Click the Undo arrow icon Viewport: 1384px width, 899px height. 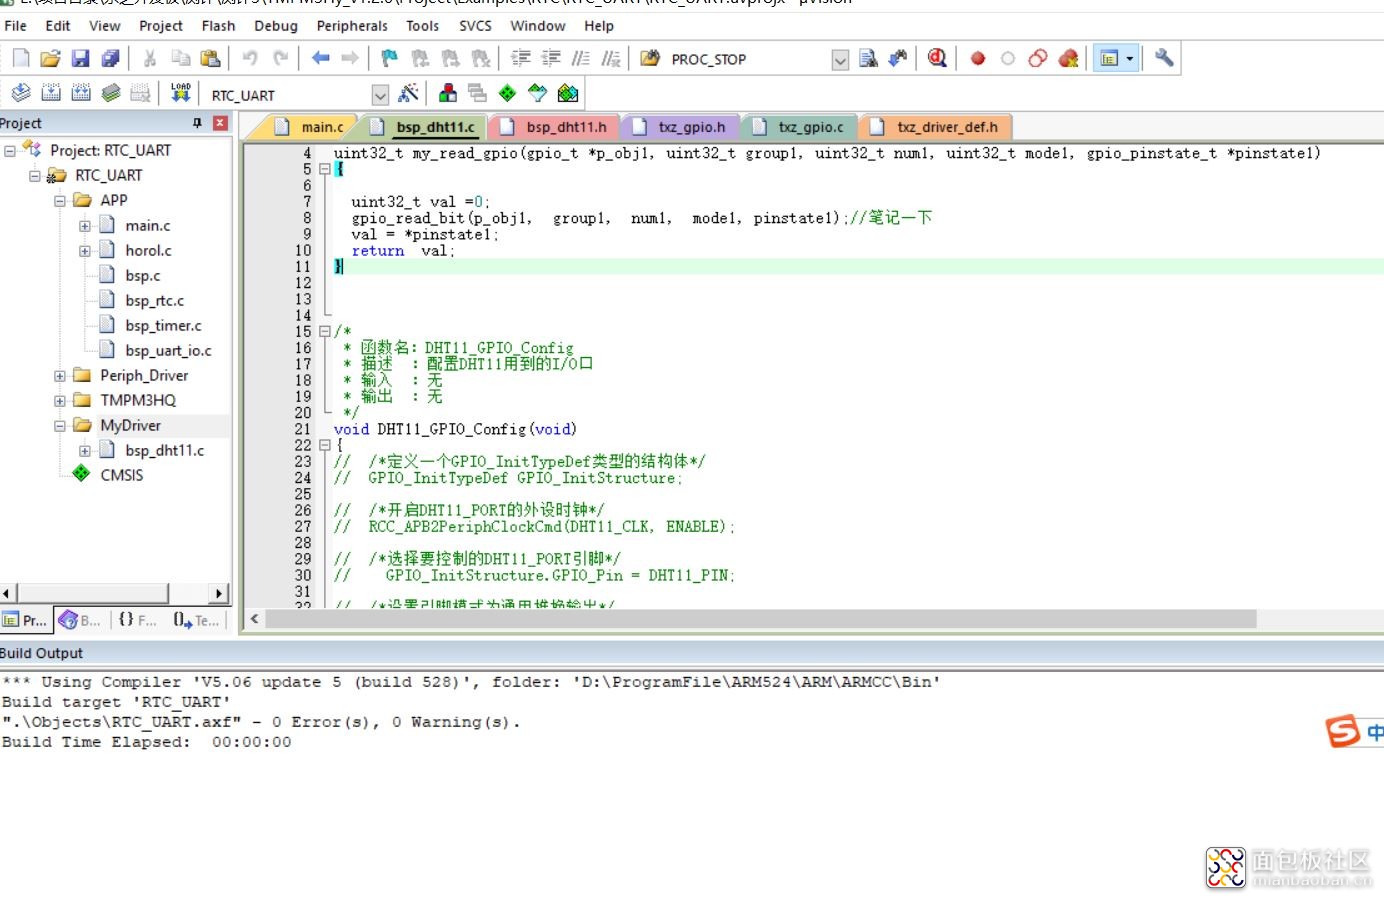click(x=250, y=59)
